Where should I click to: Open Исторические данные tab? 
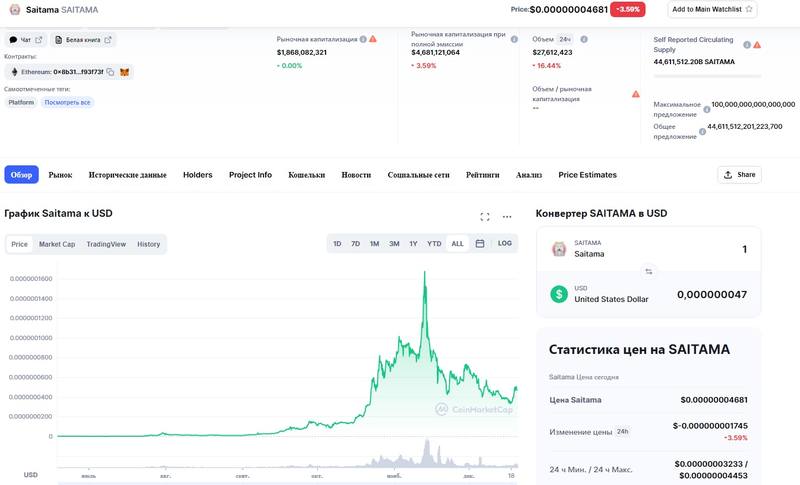(128, 175)
